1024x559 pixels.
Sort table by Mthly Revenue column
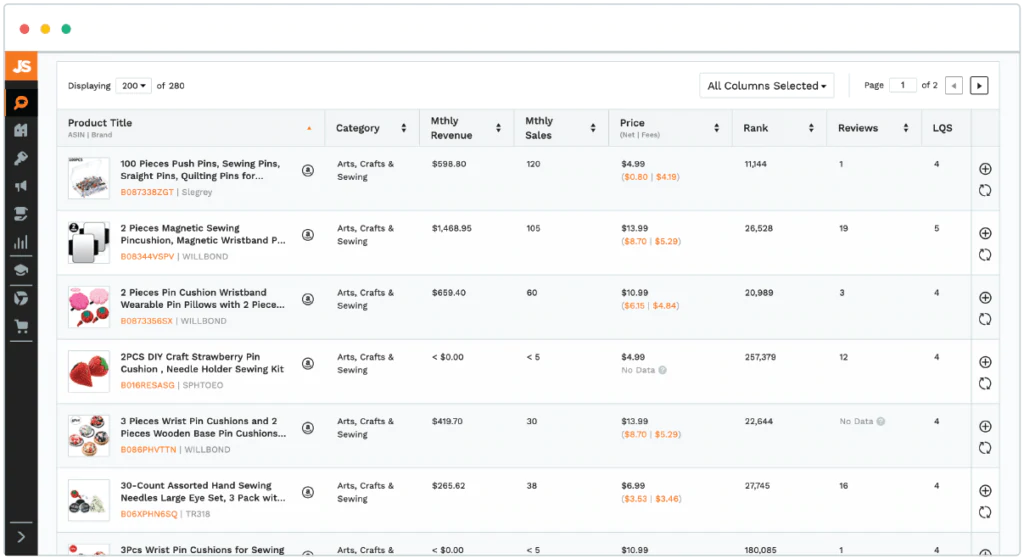pos(498,128)
